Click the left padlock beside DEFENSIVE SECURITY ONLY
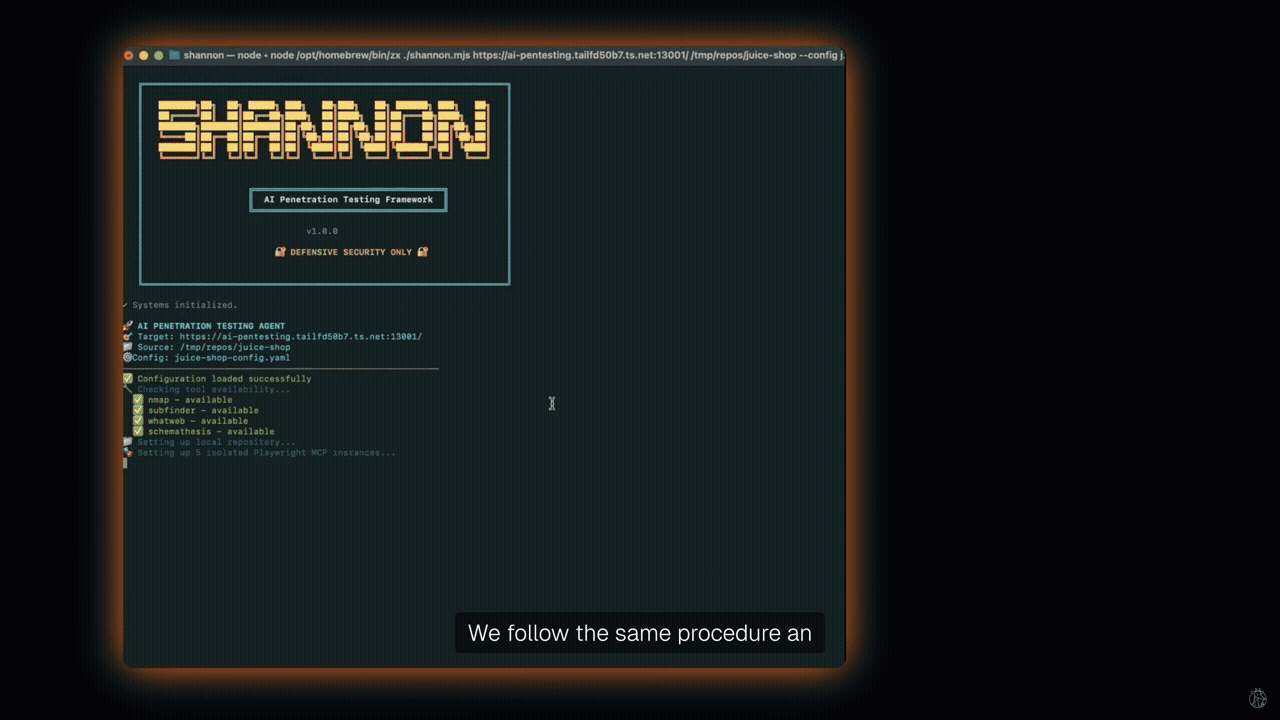Screen dimensions: 1280x720 coord(281,251)
